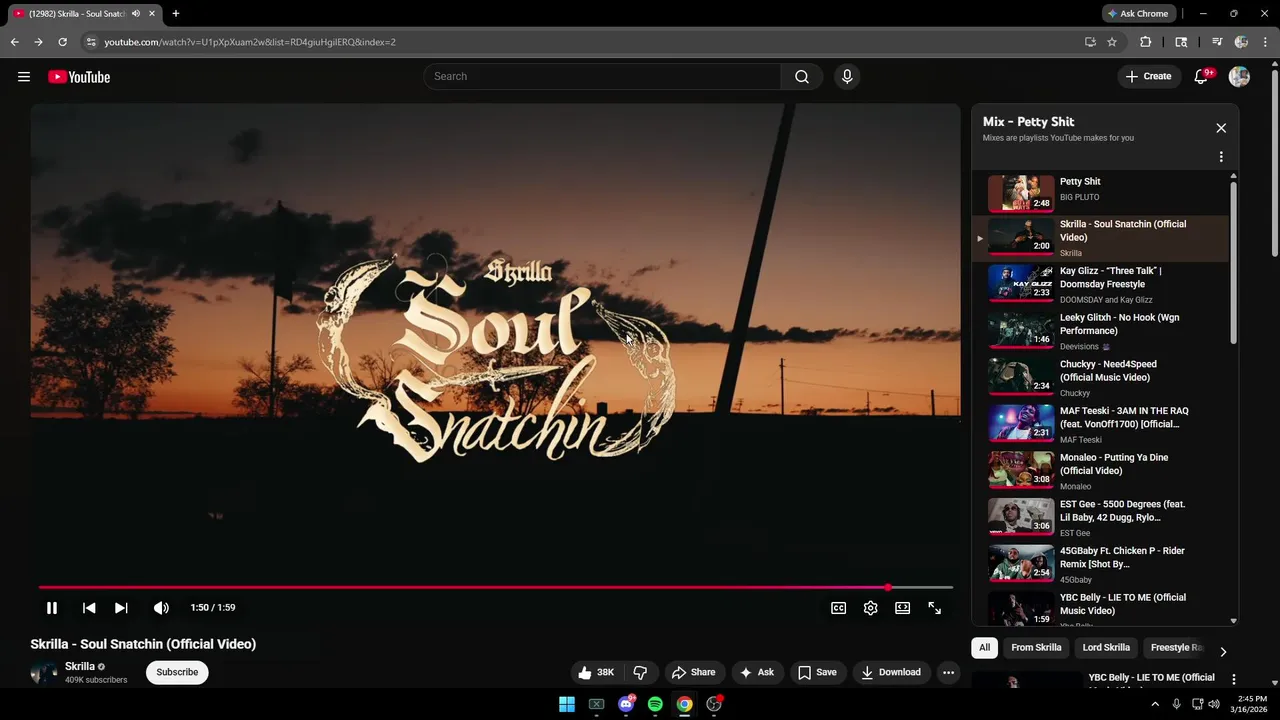Select the All filter chip
The image size is (1280, 720).
[x=984, y=647]
